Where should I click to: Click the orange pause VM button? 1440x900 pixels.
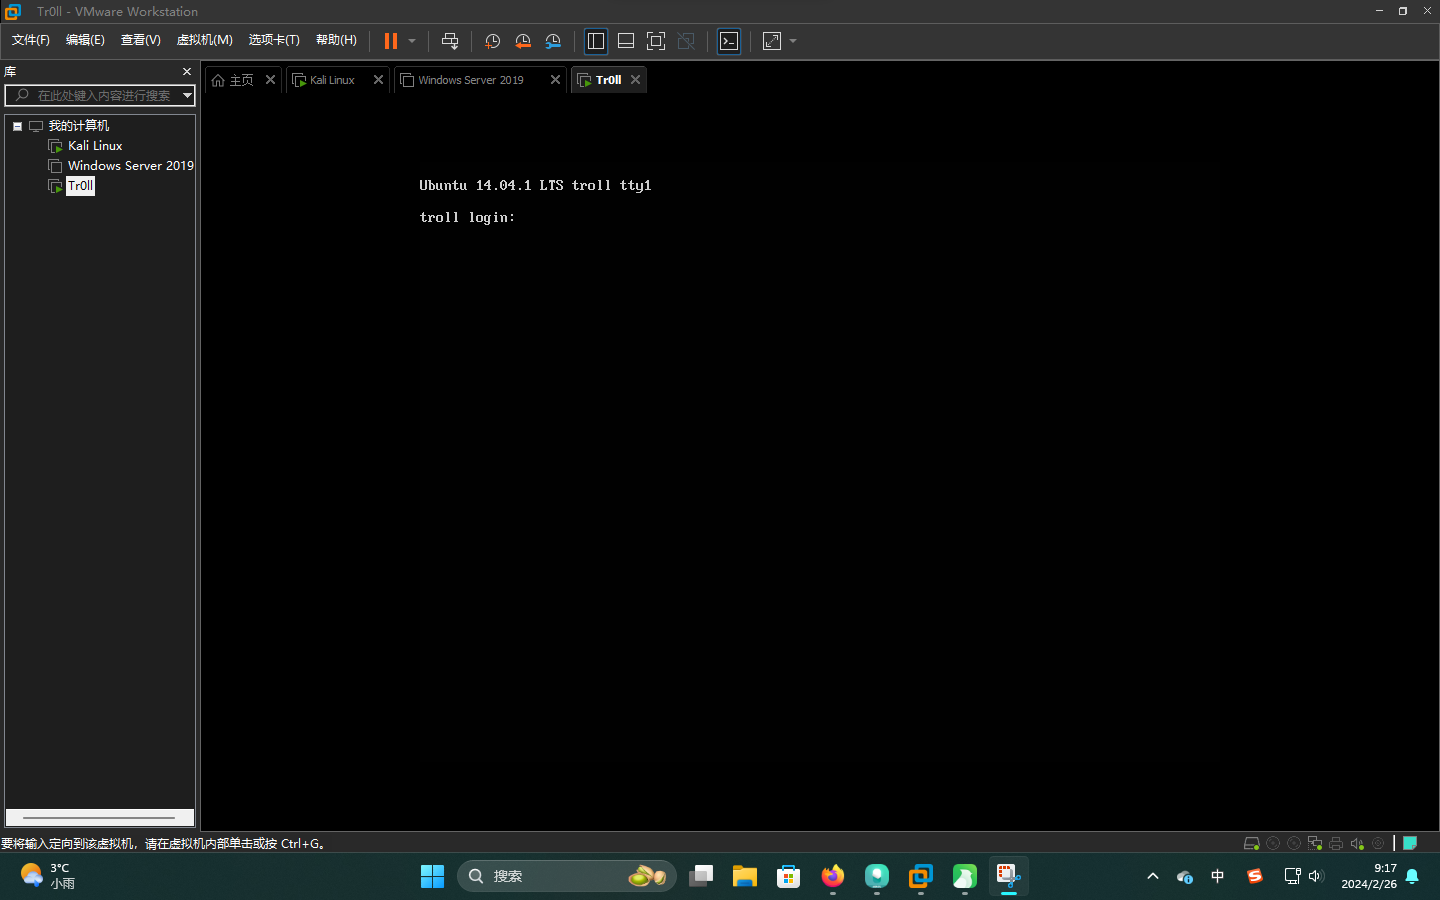click(x=391, y=41)
